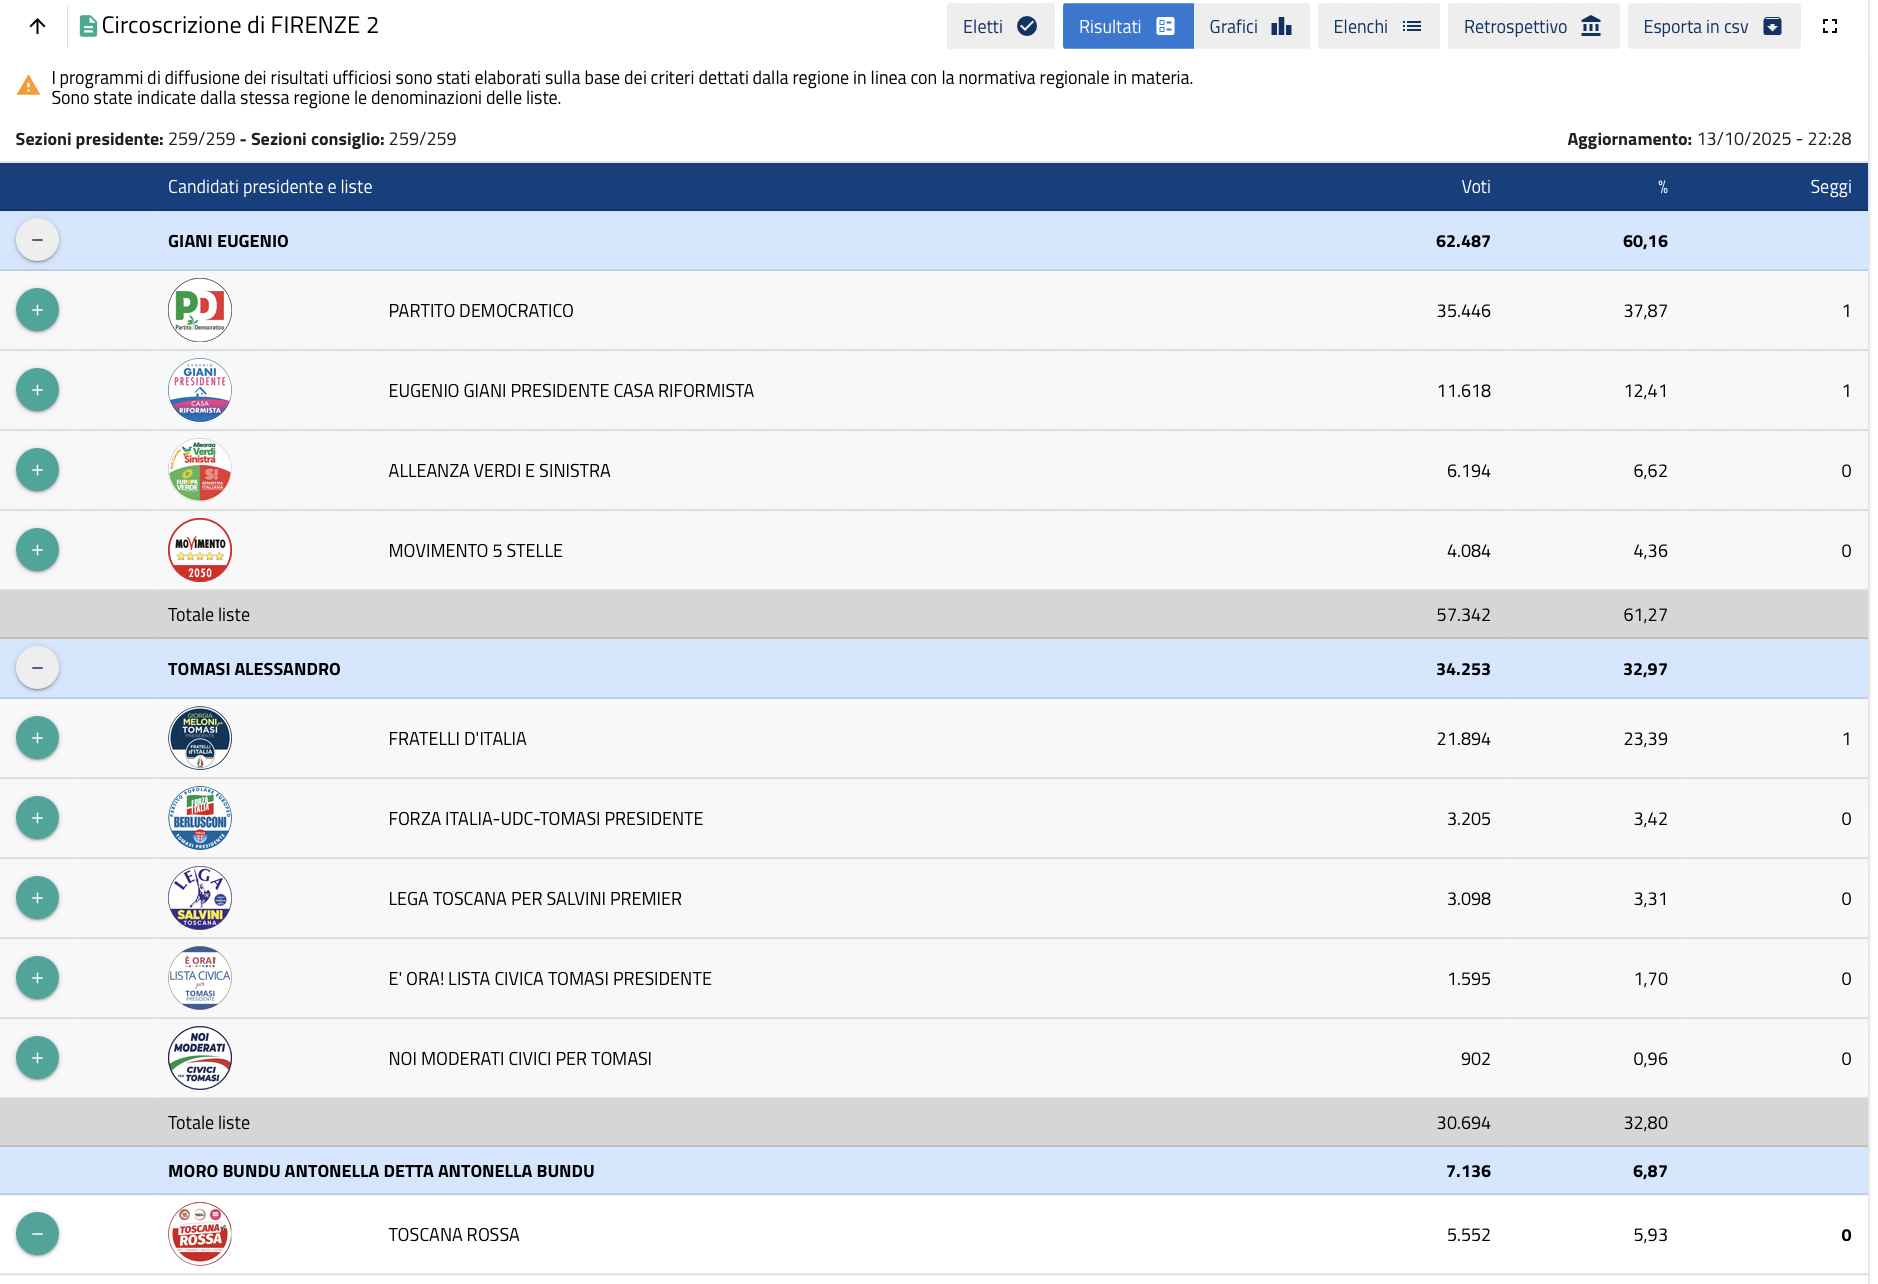
Task: Click the Partito Democratico logo
Action: click(200, 310)
